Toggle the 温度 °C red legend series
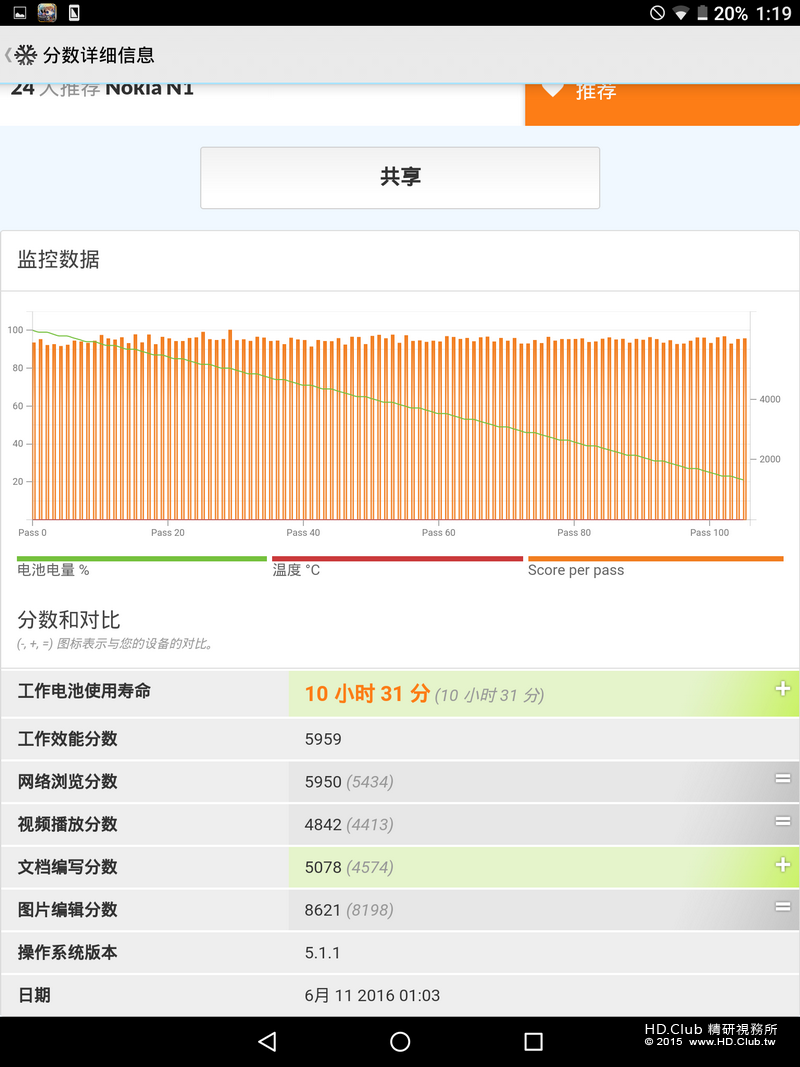The image size is (800, 1067). point(397,566)
